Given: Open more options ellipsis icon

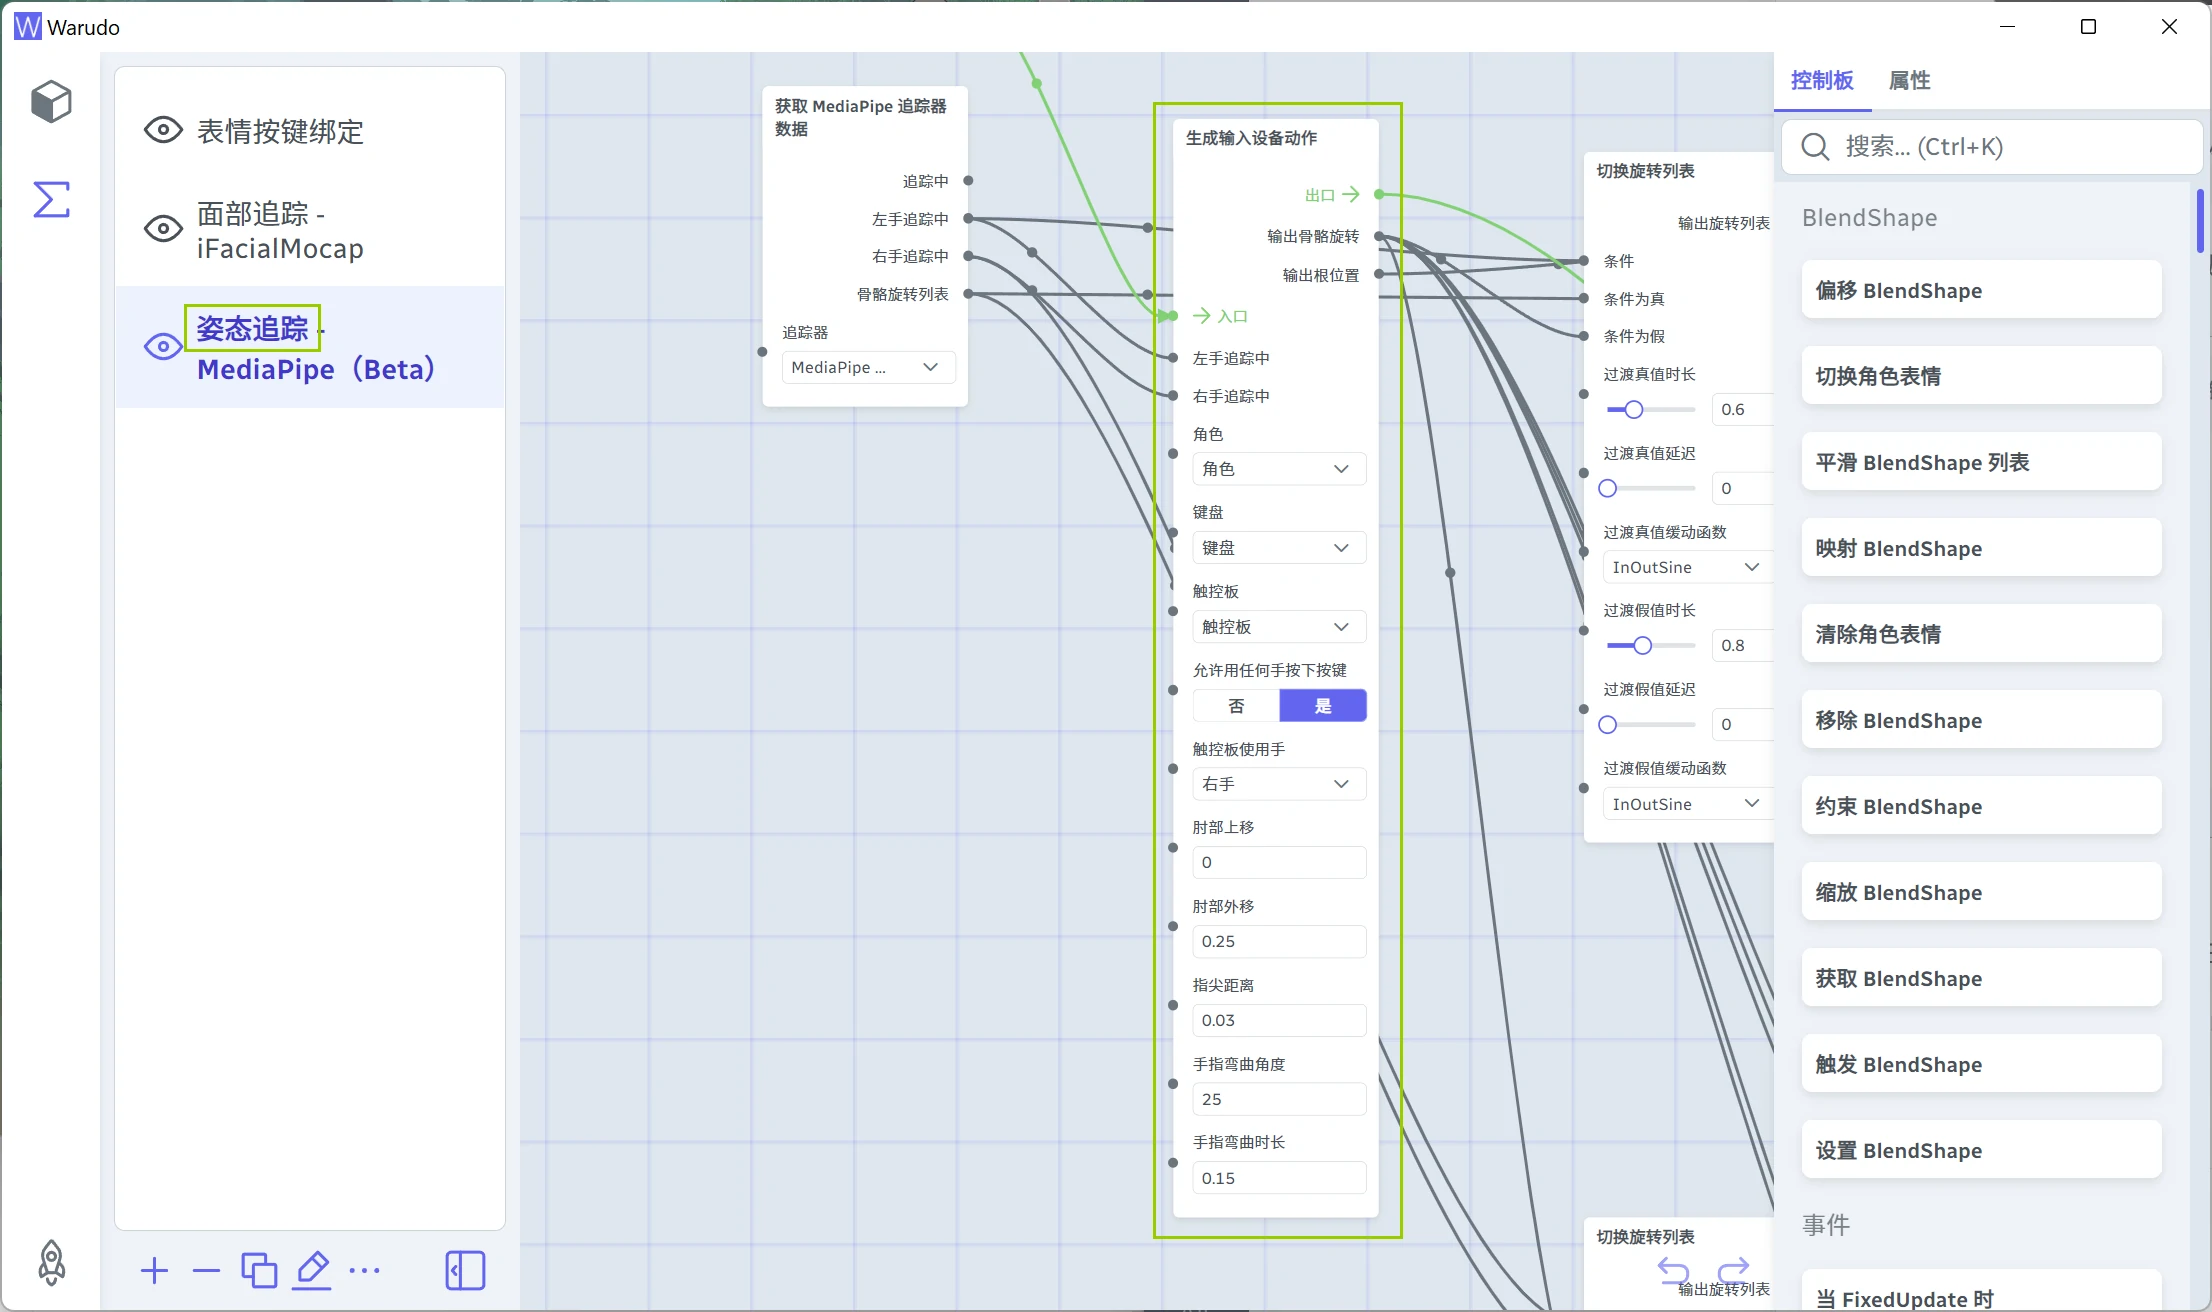Looking at the screenshot, I should (x=364, y=1271).
